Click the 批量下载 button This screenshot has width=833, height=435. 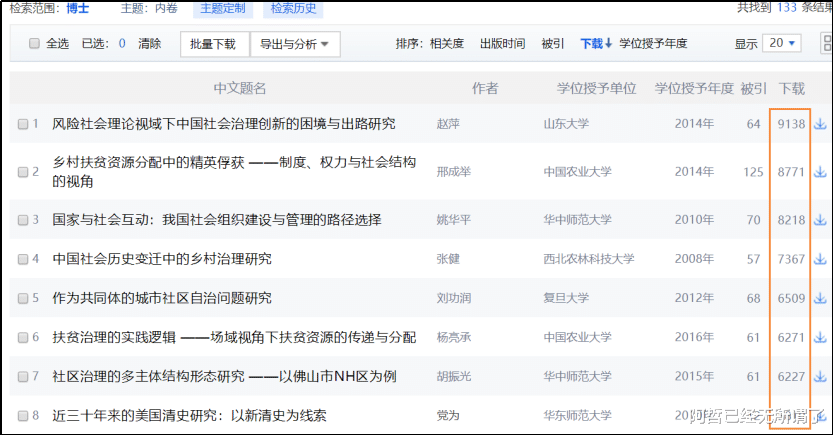[x=215, y=44]
